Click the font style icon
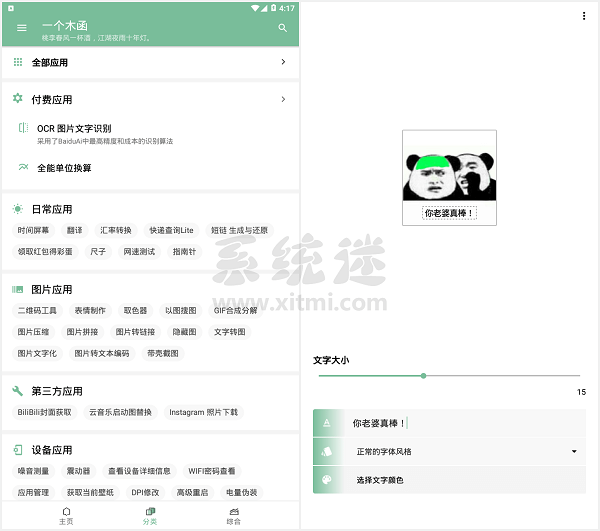The height and width of the screenshot is (531, 600). (x=326, y=452)
